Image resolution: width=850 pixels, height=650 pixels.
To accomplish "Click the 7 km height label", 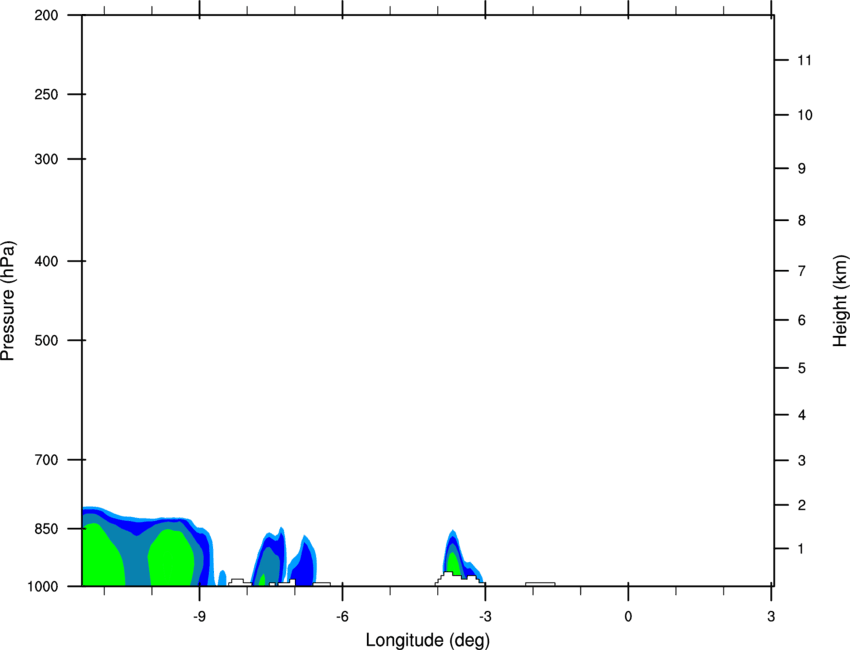I will click(802, 271).
